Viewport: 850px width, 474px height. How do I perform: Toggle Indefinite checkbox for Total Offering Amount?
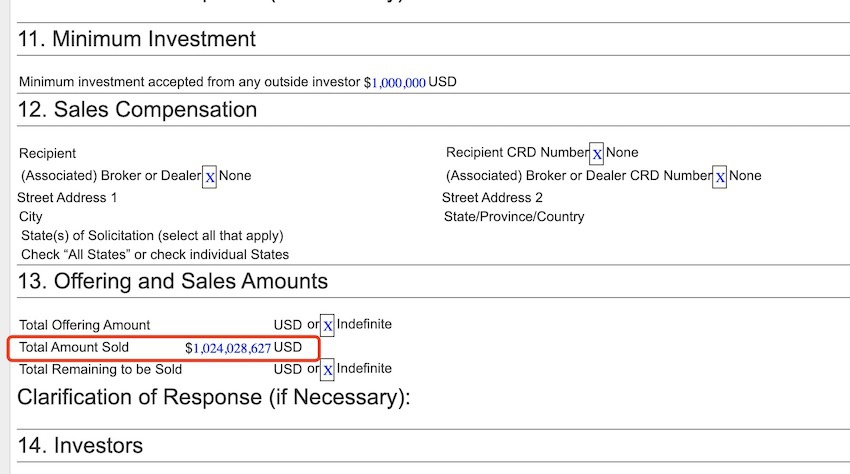(x=328, y=326)
